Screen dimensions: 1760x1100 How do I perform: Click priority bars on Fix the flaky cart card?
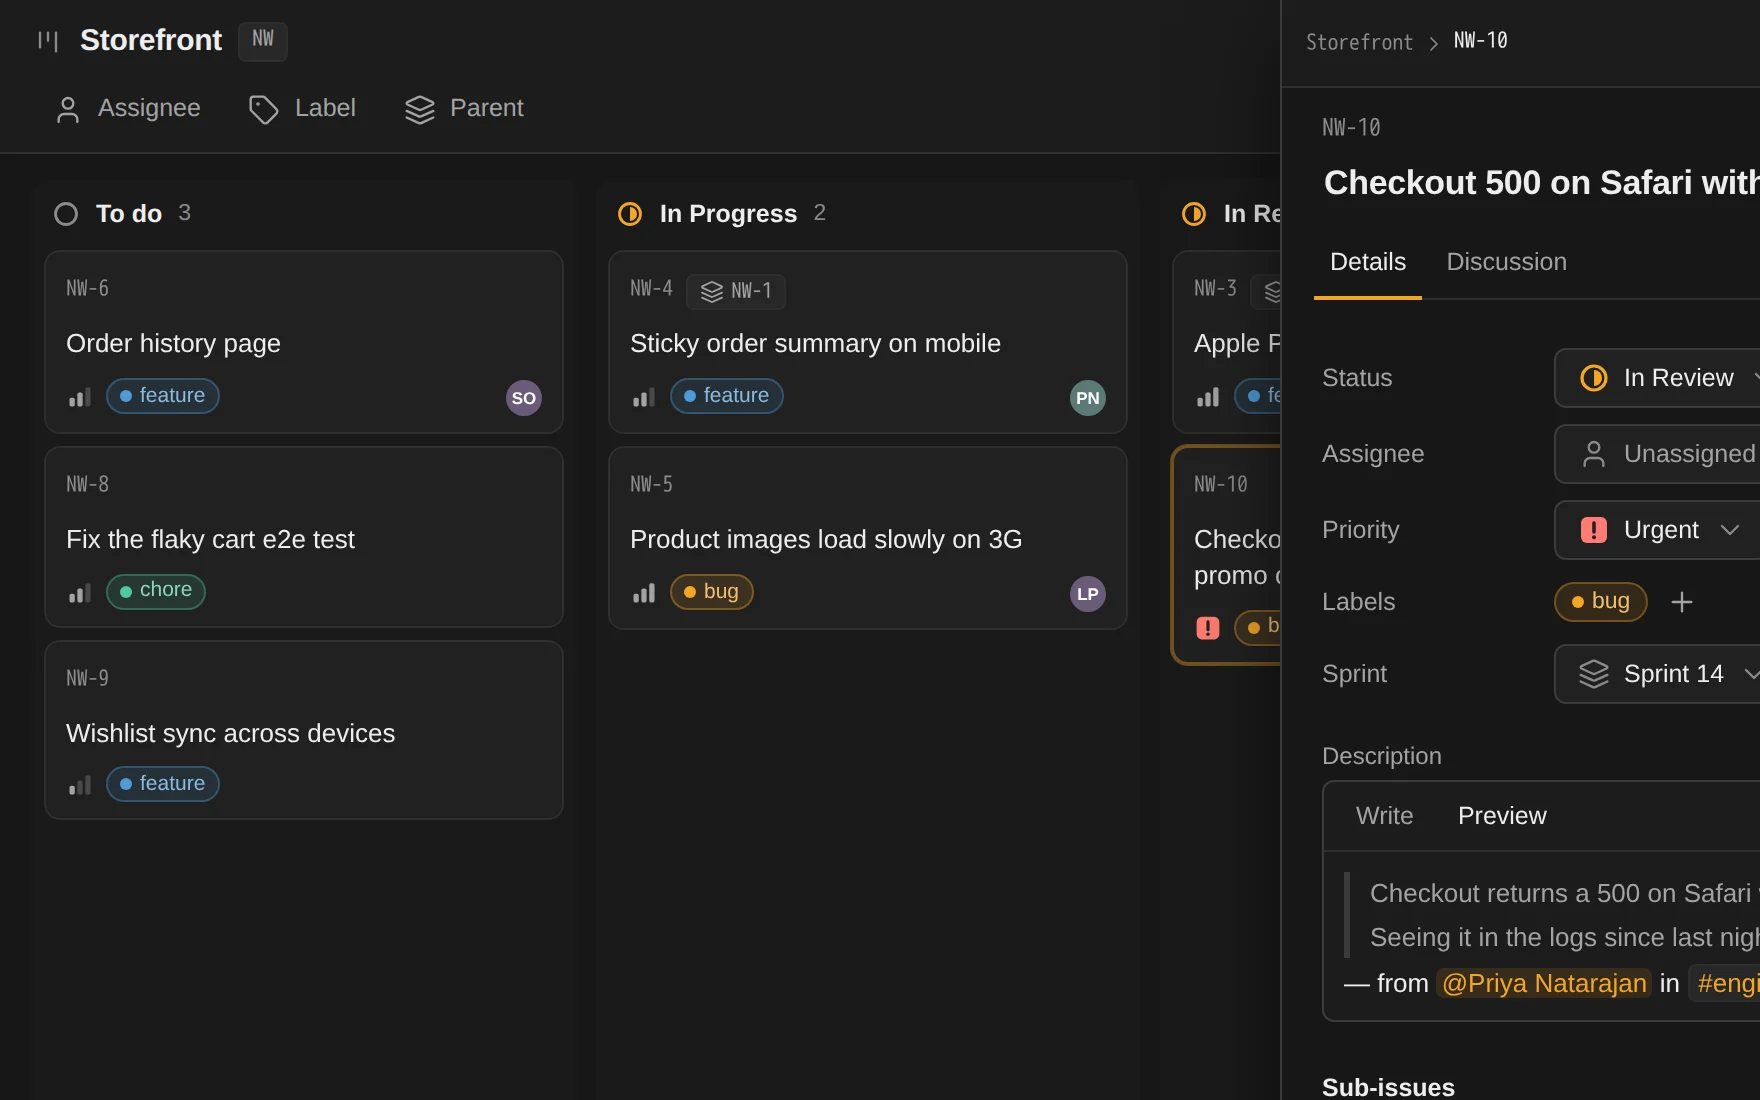80,593
